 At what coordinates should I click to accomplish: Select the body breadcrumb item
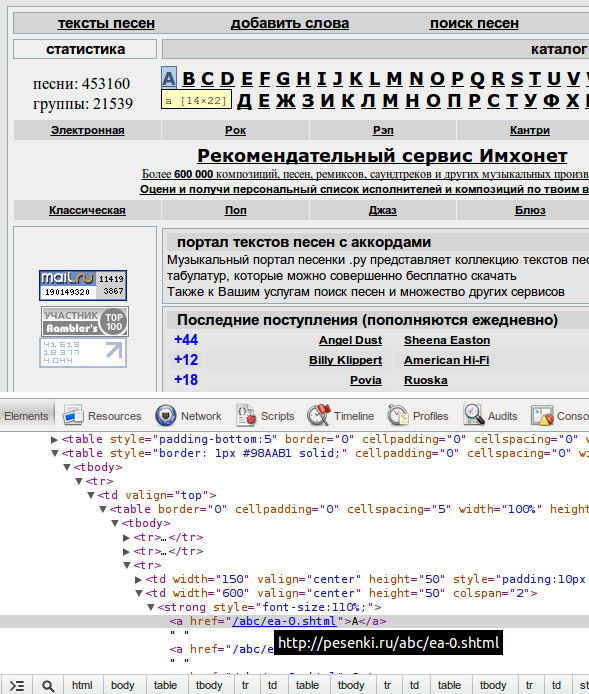tap(122, 686)
